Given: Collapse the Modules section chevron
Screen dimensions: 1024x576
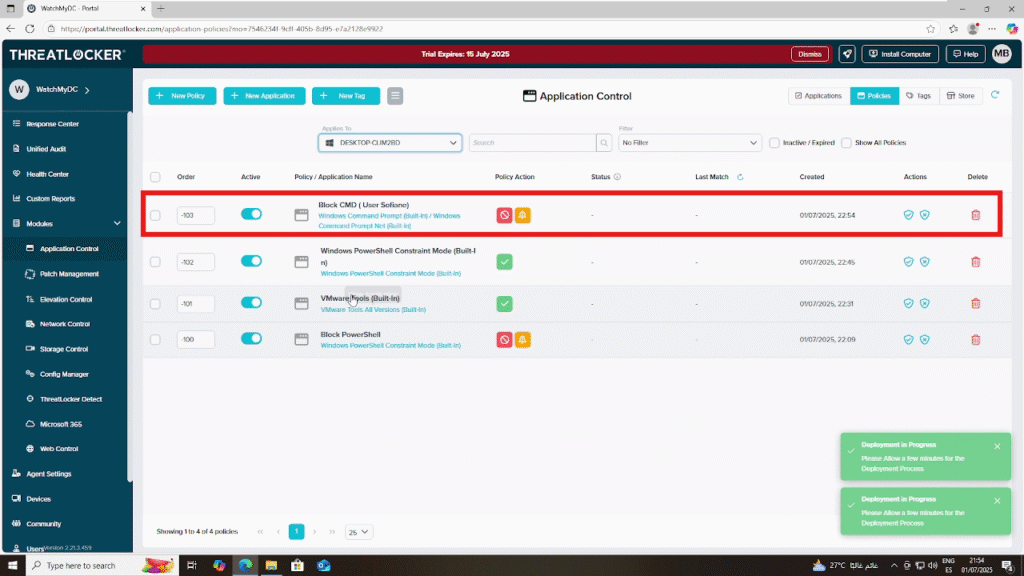Looking at the screenshot, I should (117, 223).
